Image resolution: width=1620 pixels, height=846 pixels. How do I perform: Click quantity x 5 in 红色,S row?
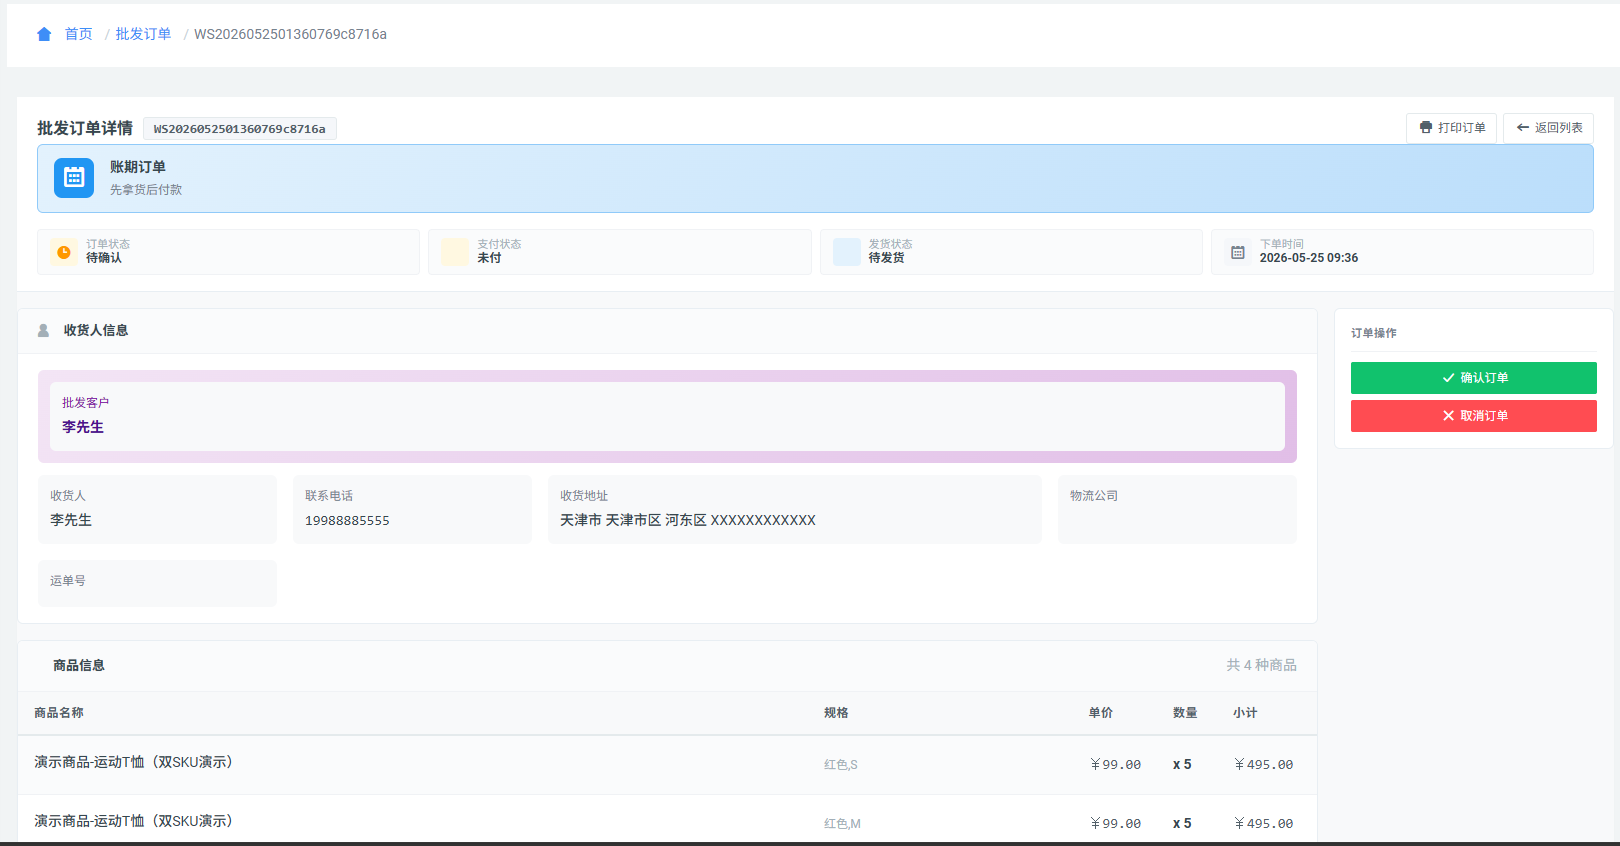pyautogui.click(x=1182, y=765)
